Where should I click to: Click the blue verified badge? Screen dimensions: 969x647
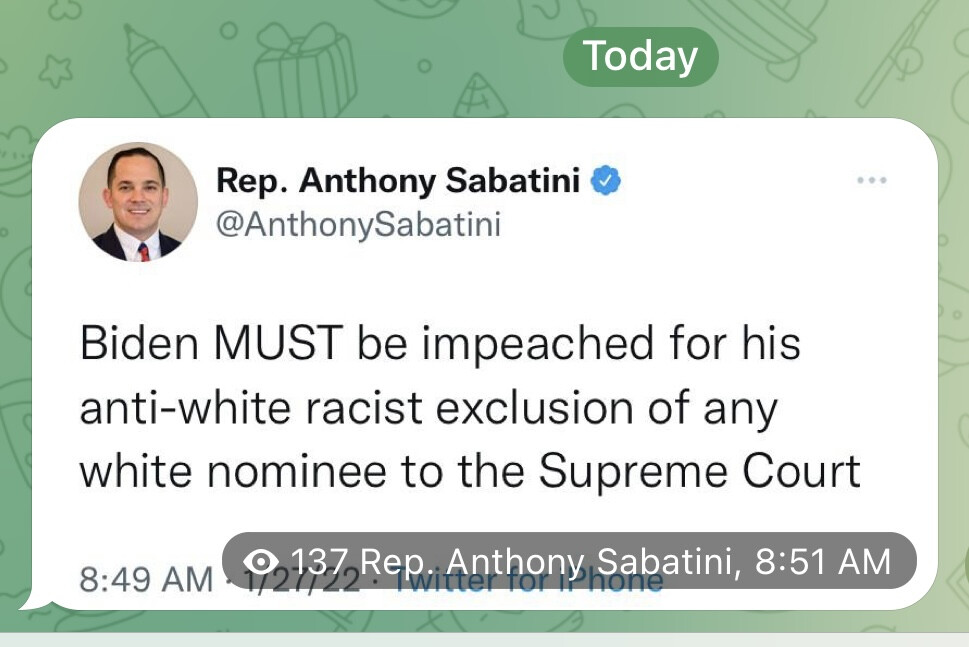coord(606,180)
